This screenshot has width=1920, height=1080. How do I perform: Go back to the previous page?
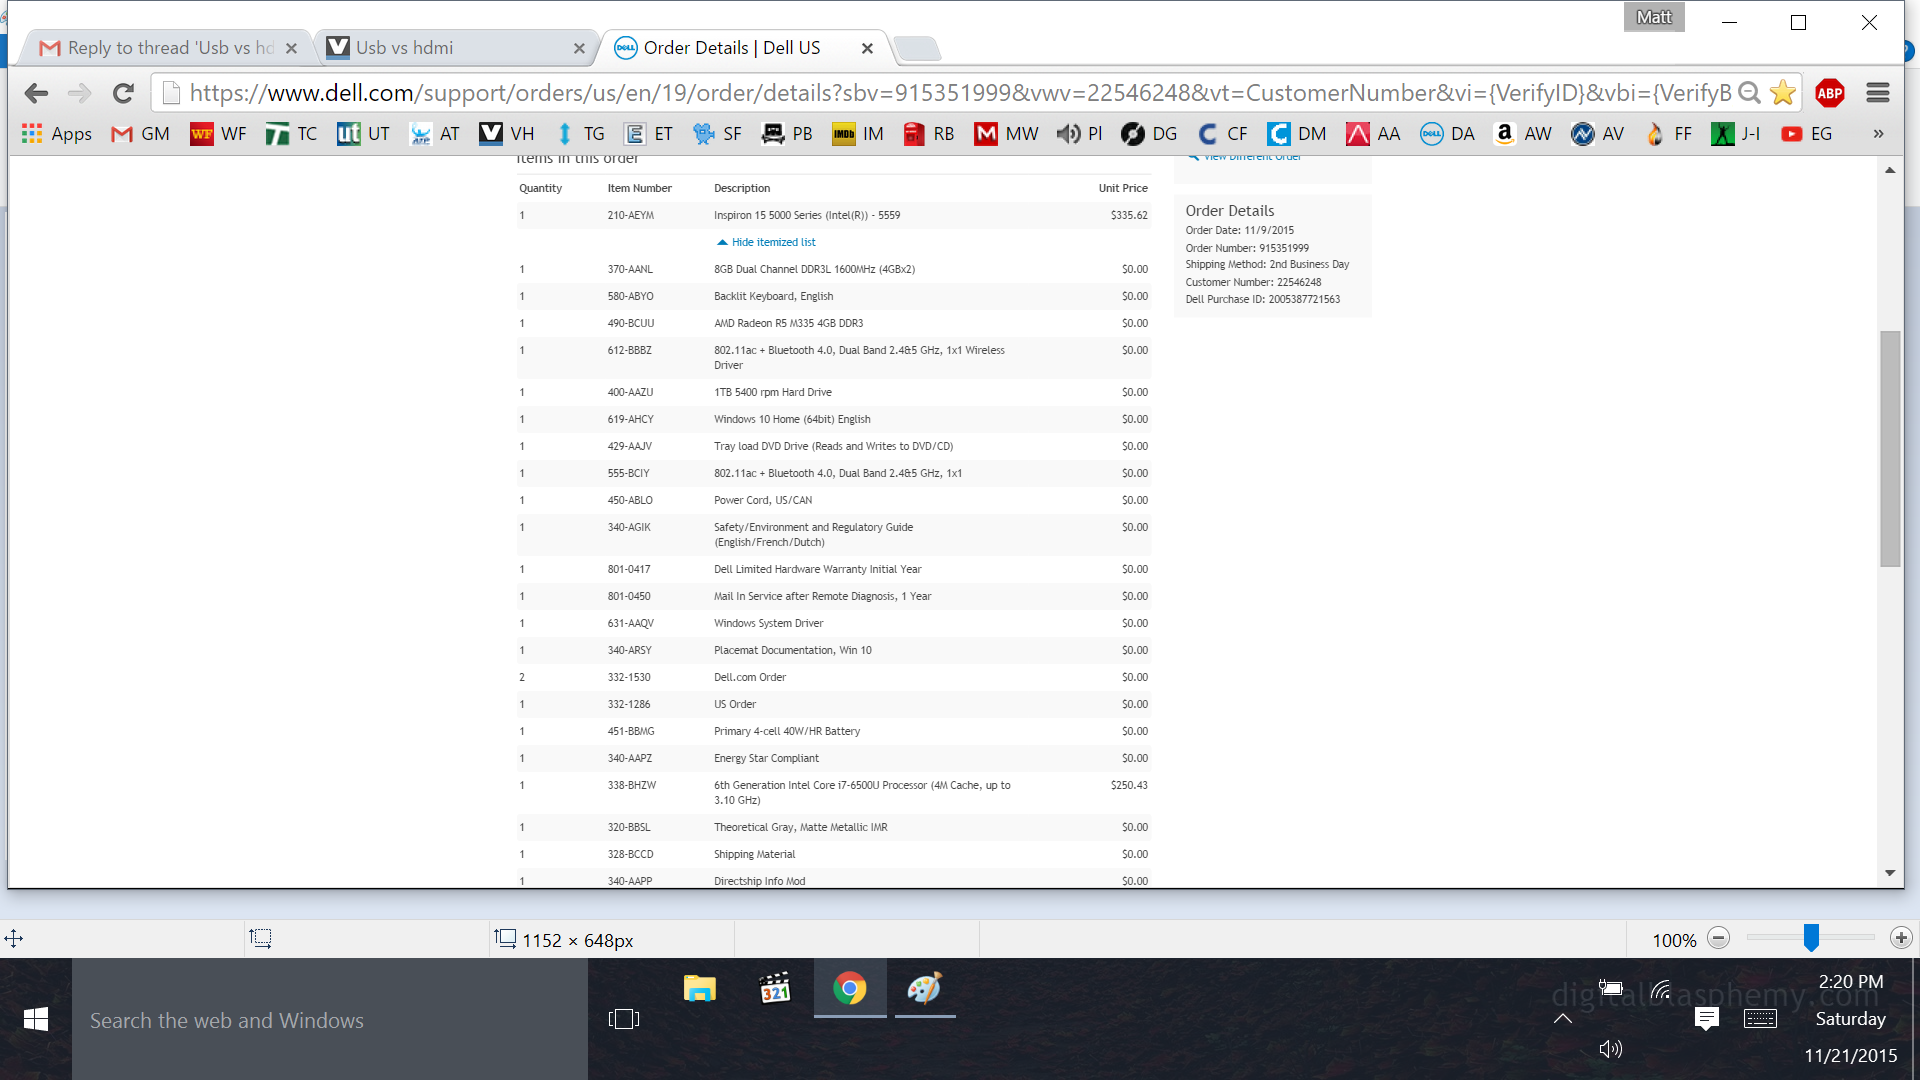tap(36, 93)
